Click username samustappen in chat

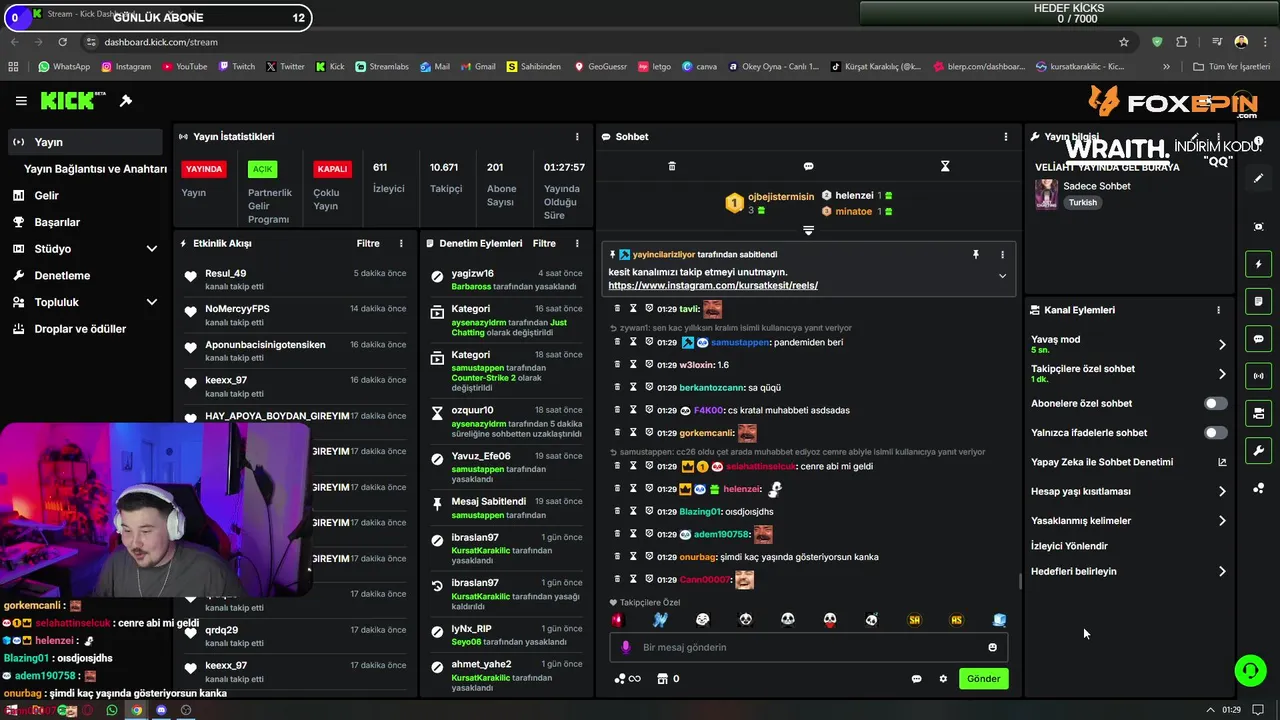(x=740, y=342)
